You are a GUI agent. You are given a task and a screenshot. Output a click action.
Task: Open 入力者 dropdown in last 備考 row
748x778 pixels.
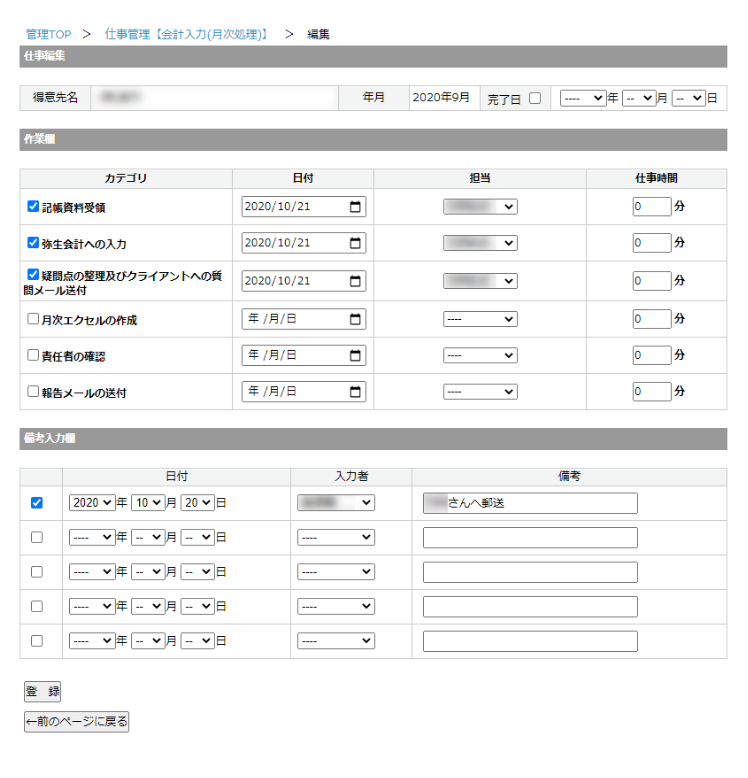336,641
